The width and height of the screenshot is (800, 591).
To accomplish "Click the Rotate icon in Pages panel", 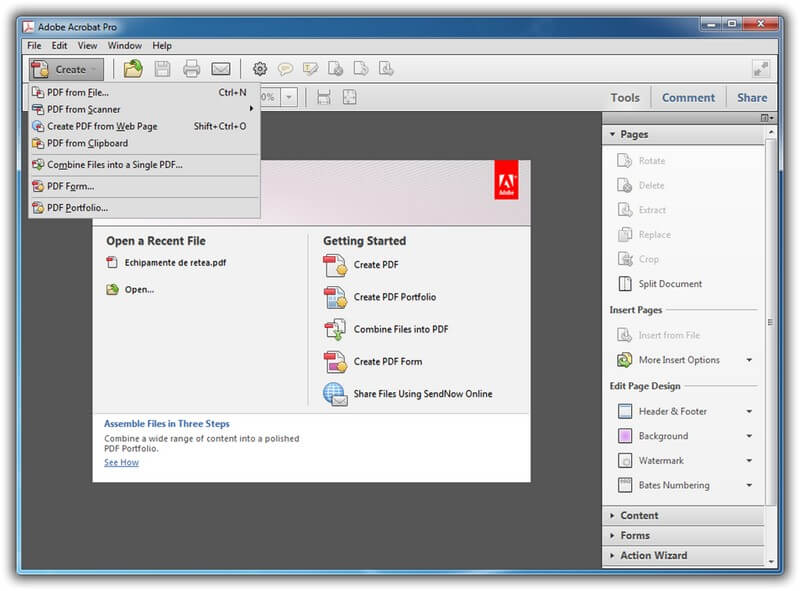I will (624, 161).
